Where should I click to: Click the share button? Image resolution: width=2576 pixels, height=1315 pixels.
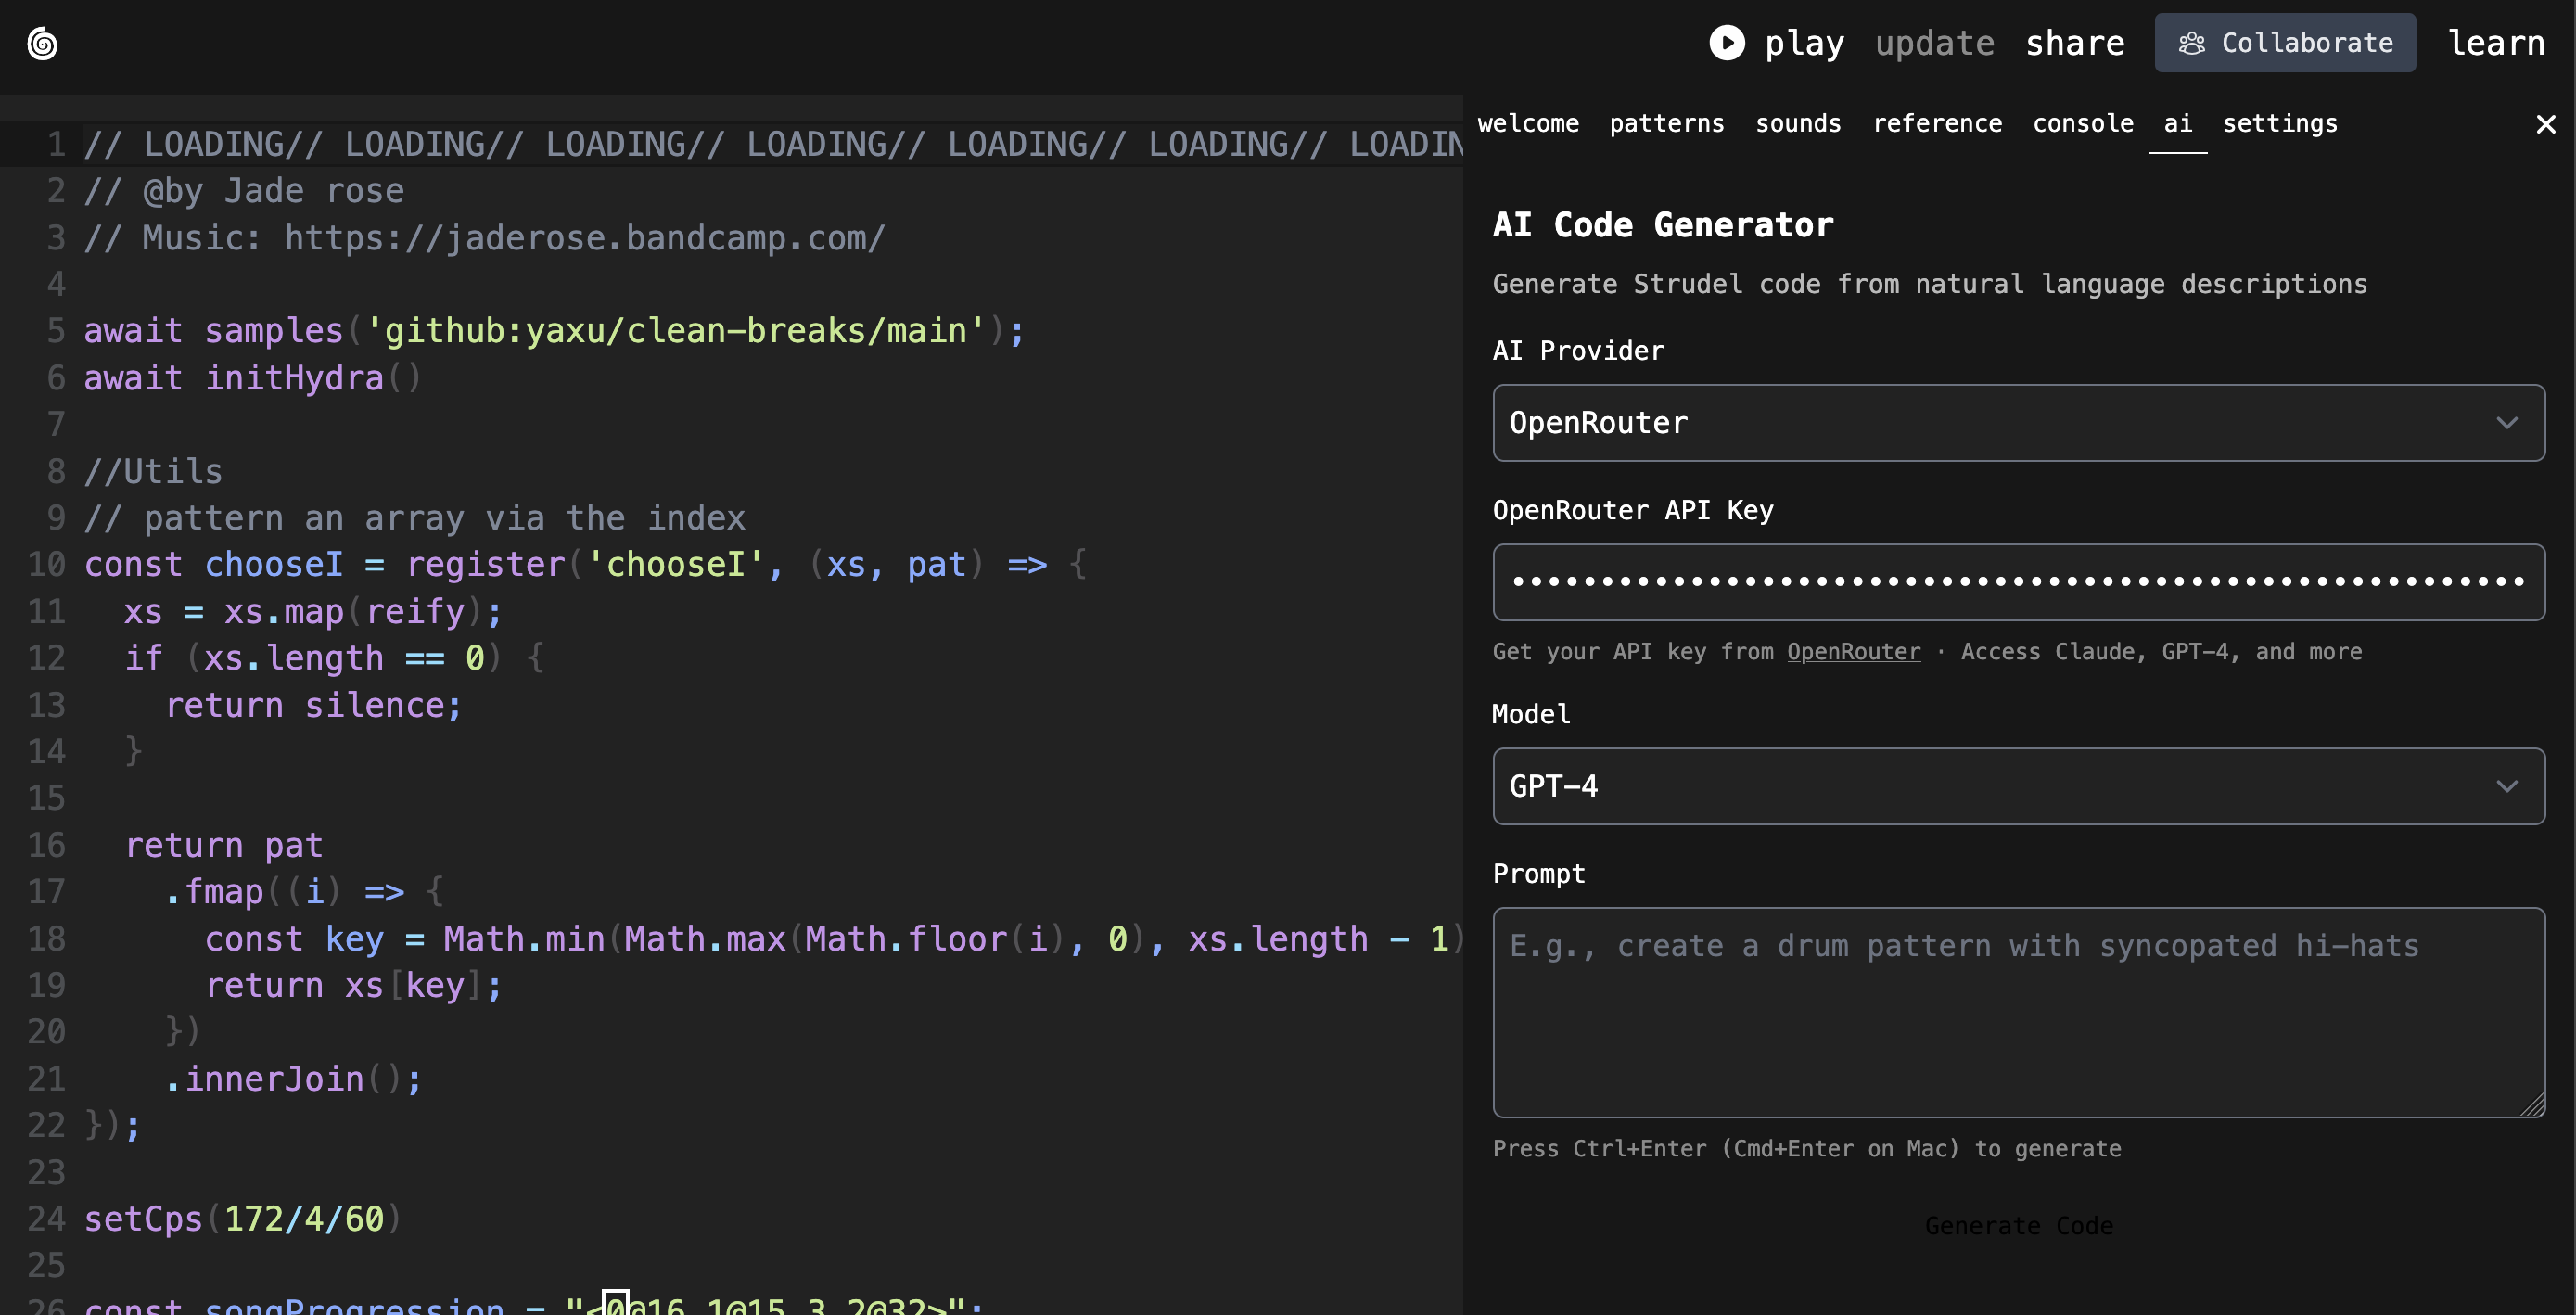pyautogui.click(x=2075, y=43)
